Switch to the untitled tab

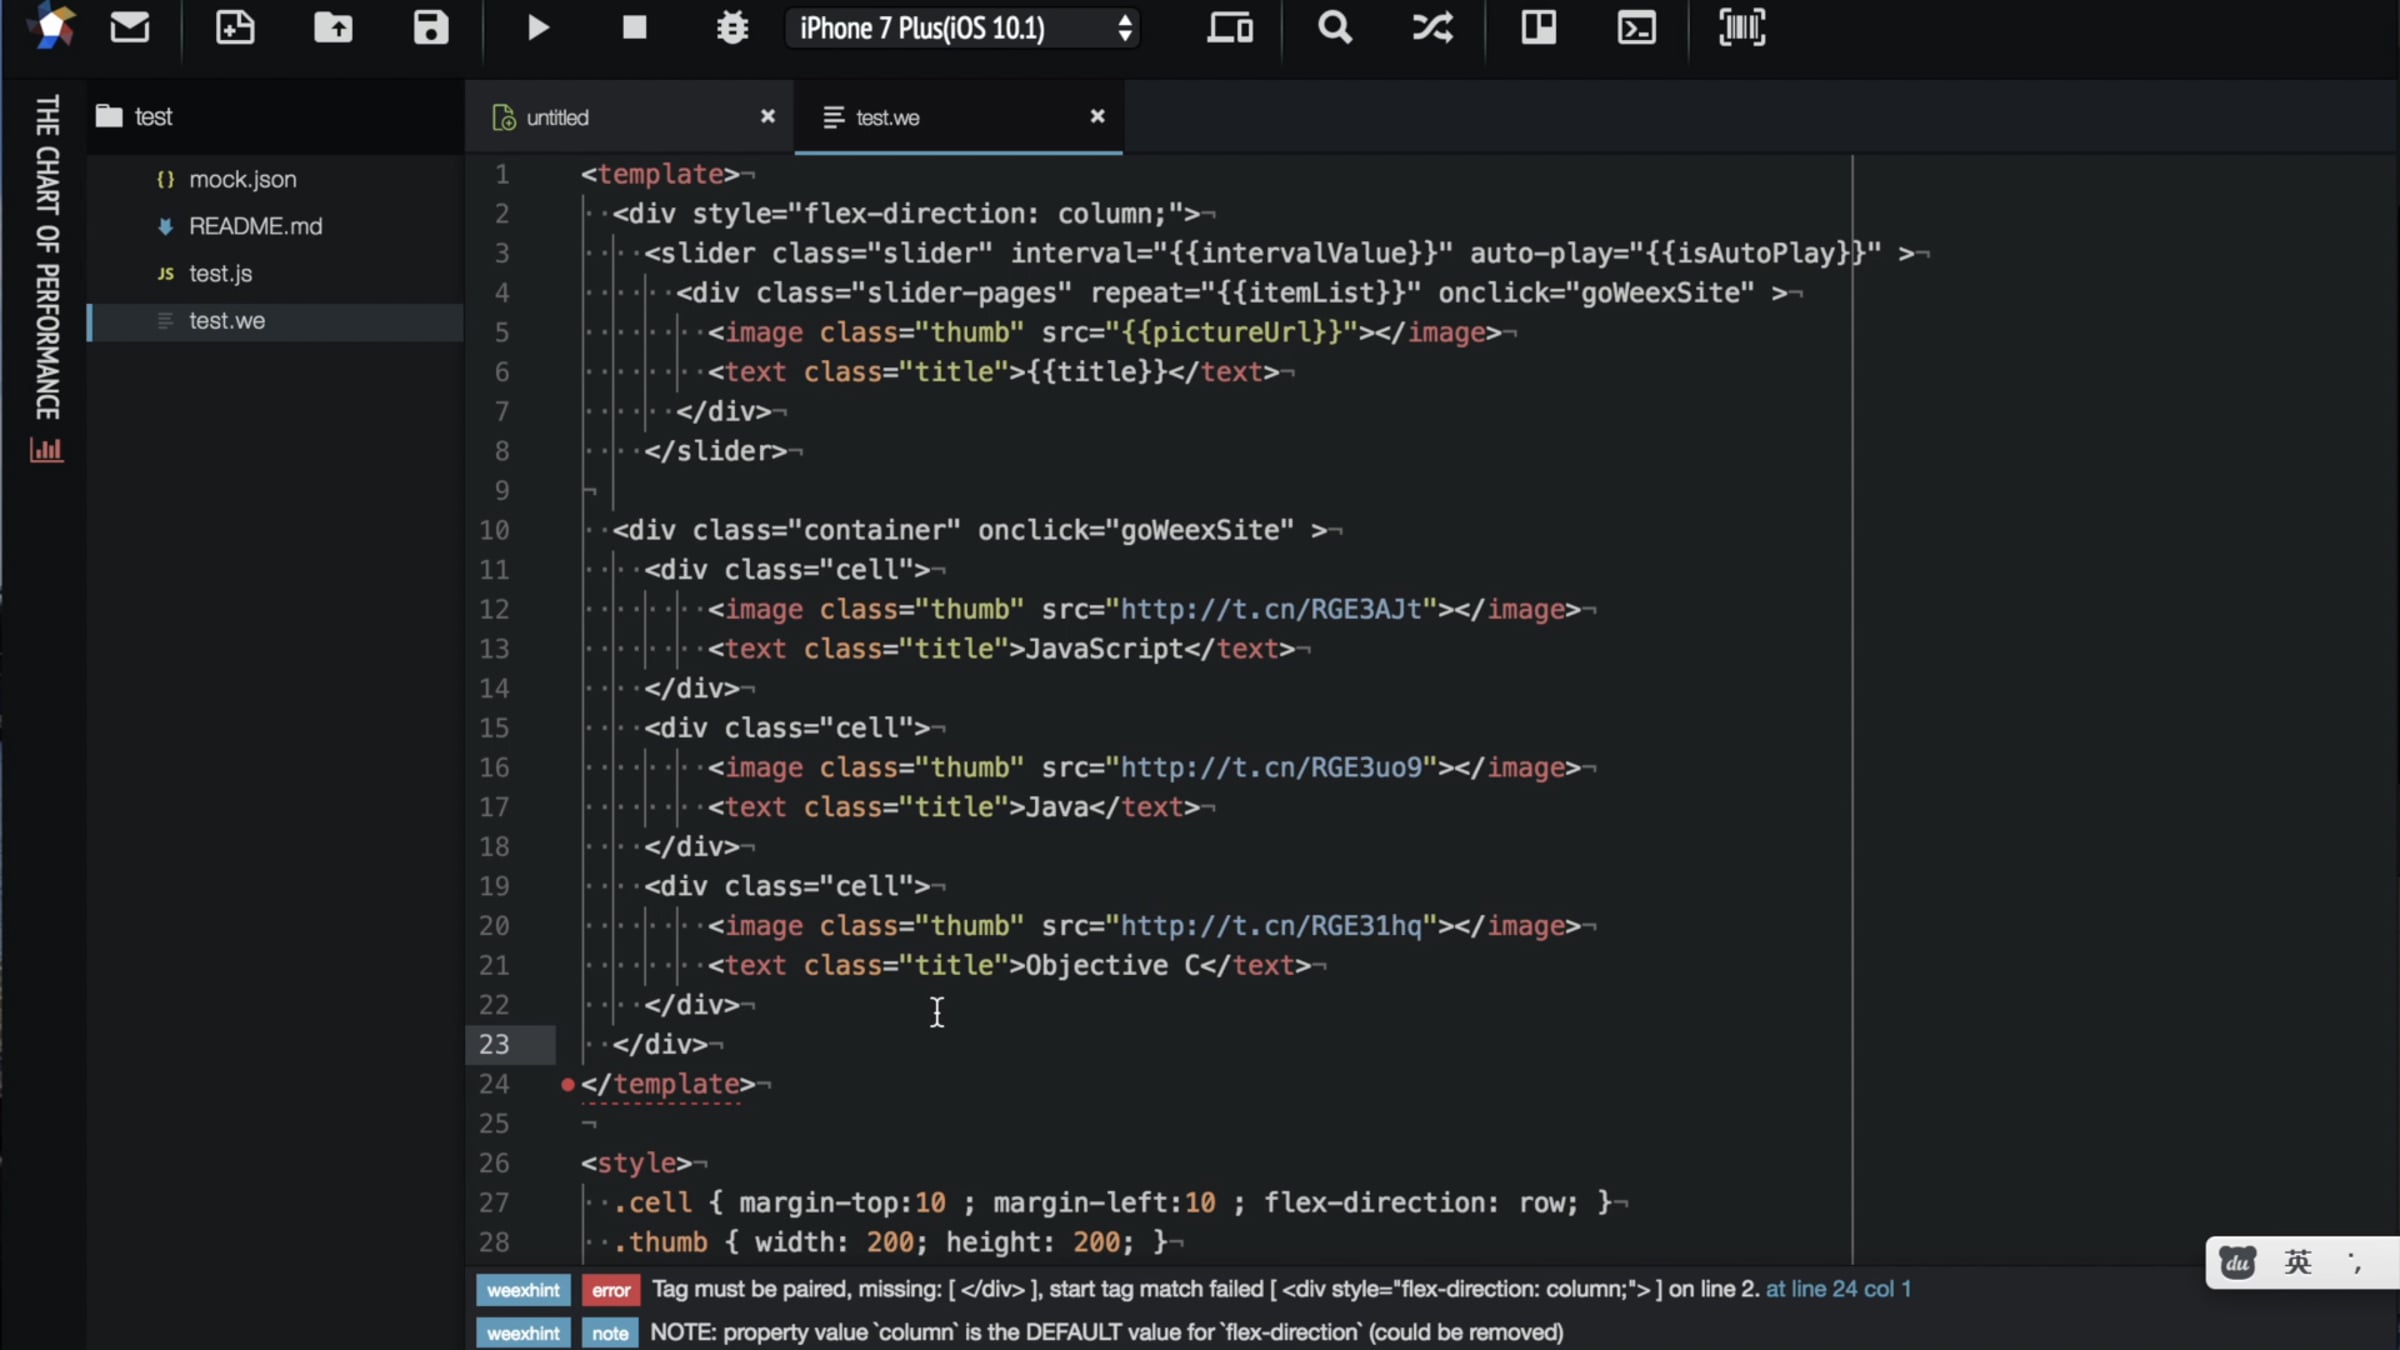coord(557,118)
